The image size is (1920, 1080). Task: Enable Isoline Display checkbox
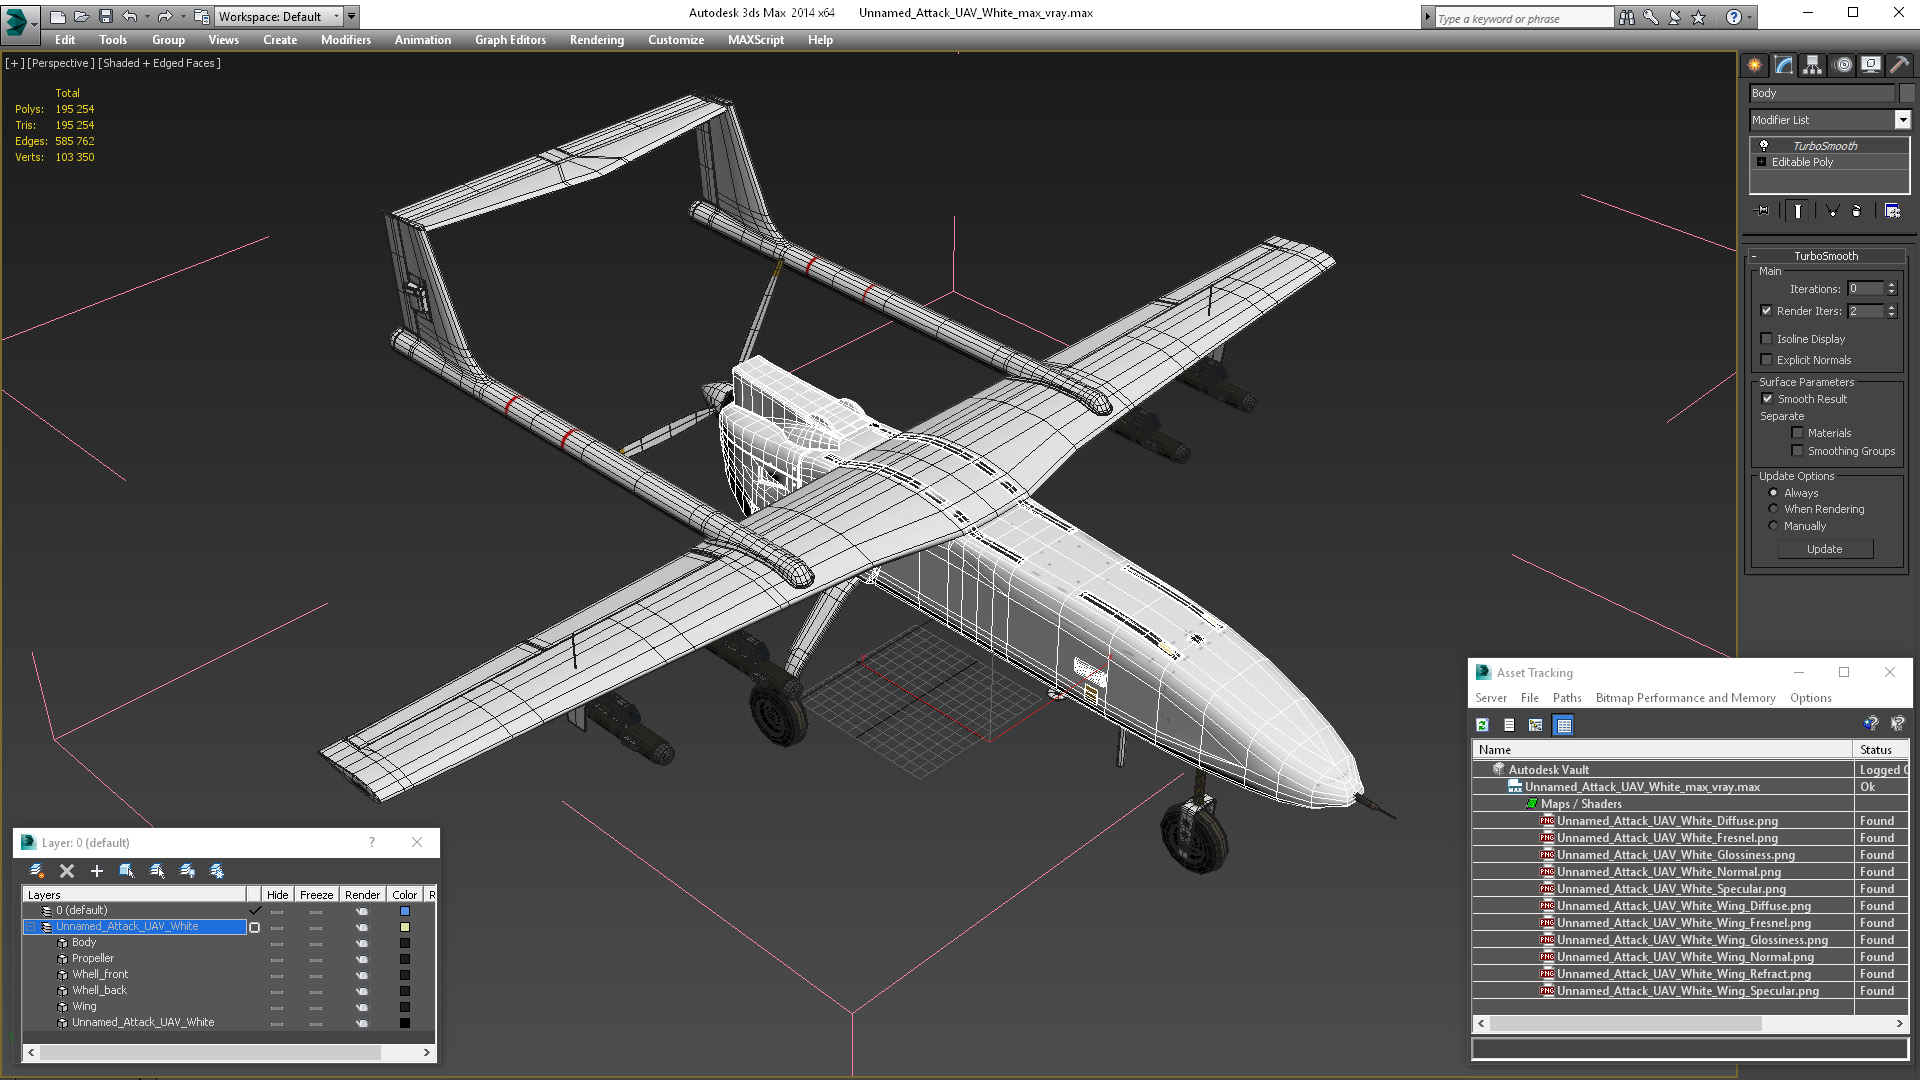pos(1766,339)
